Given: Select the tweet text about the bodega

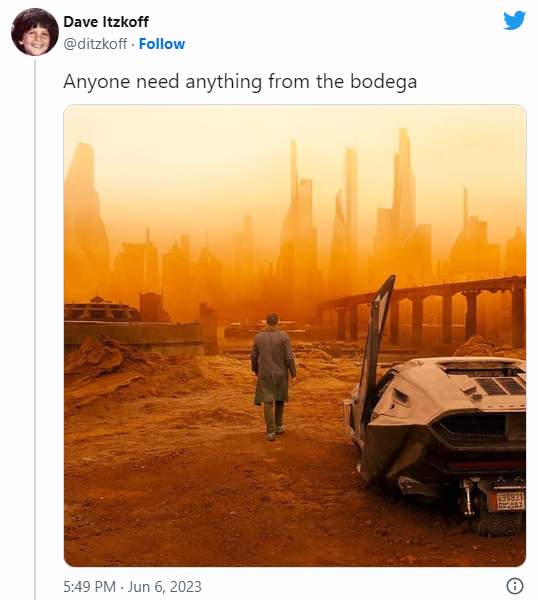Looking at the screenshot, I should coord(240,82).
